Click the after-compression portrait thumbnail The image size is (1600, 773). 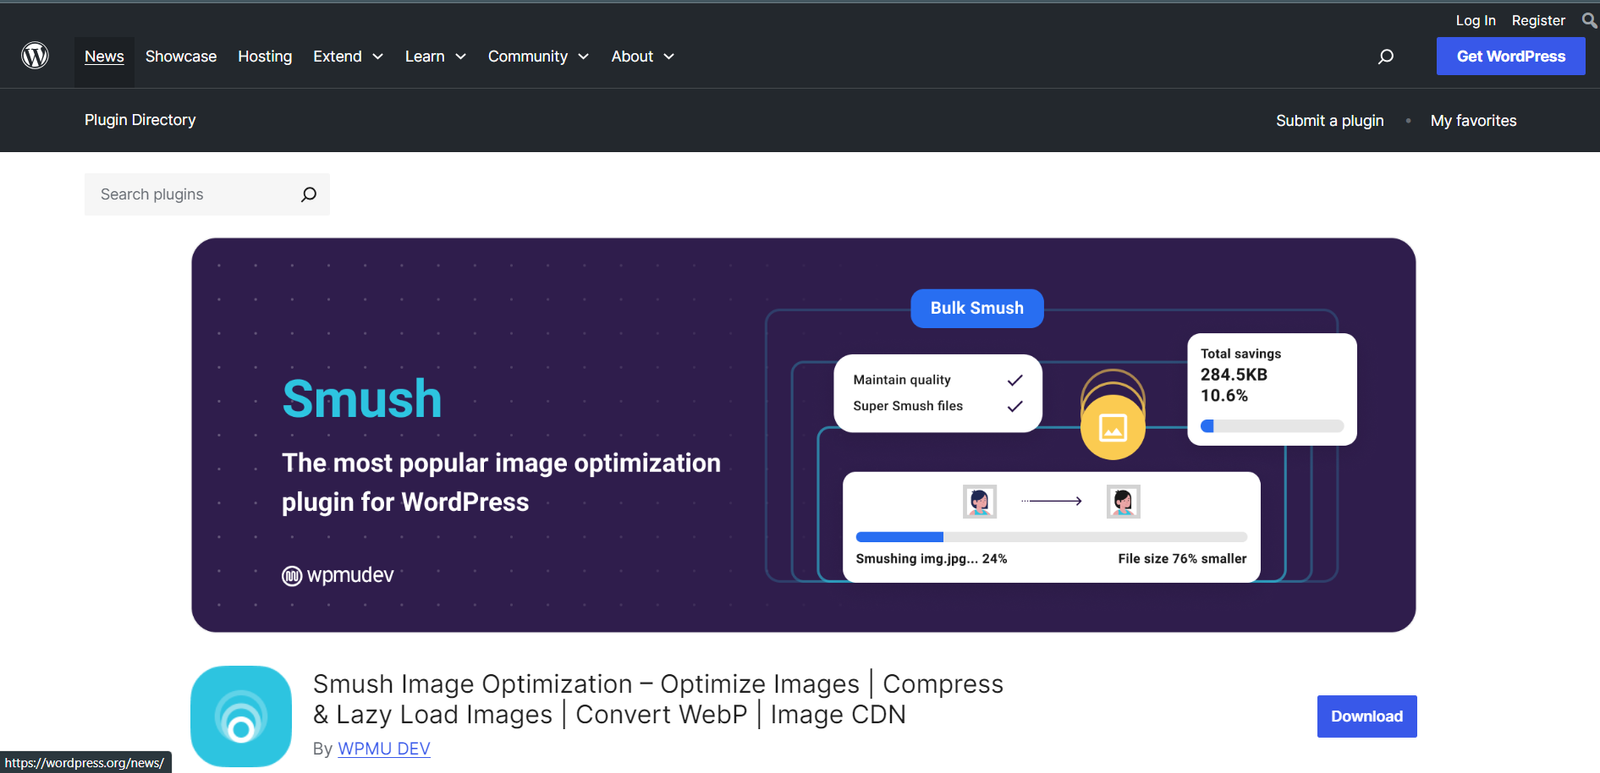pyautogui.click(x=1123, y=501)
